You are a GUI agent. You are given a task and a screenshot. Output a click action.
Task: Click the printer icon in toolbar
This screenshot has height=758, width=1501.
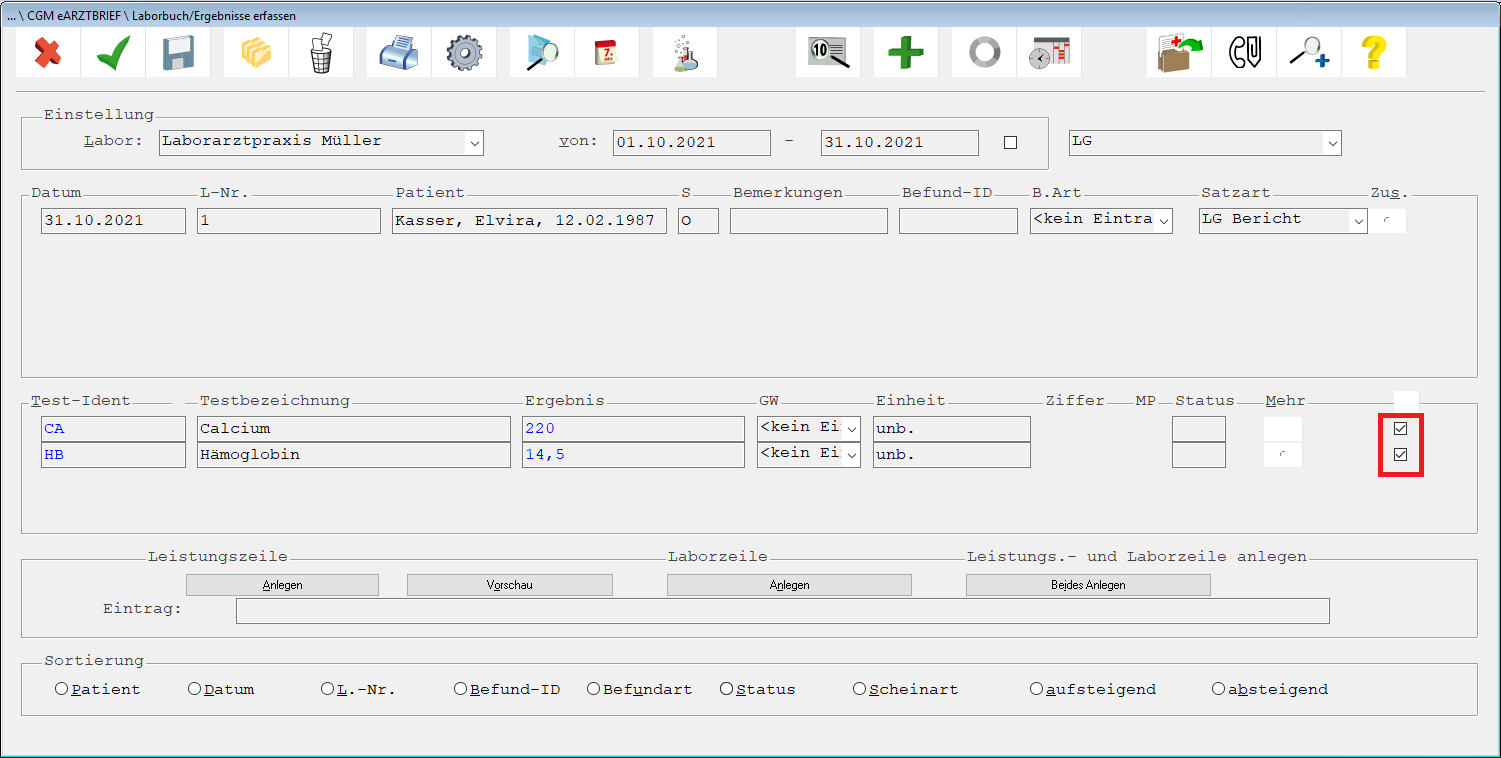point(399,52)
